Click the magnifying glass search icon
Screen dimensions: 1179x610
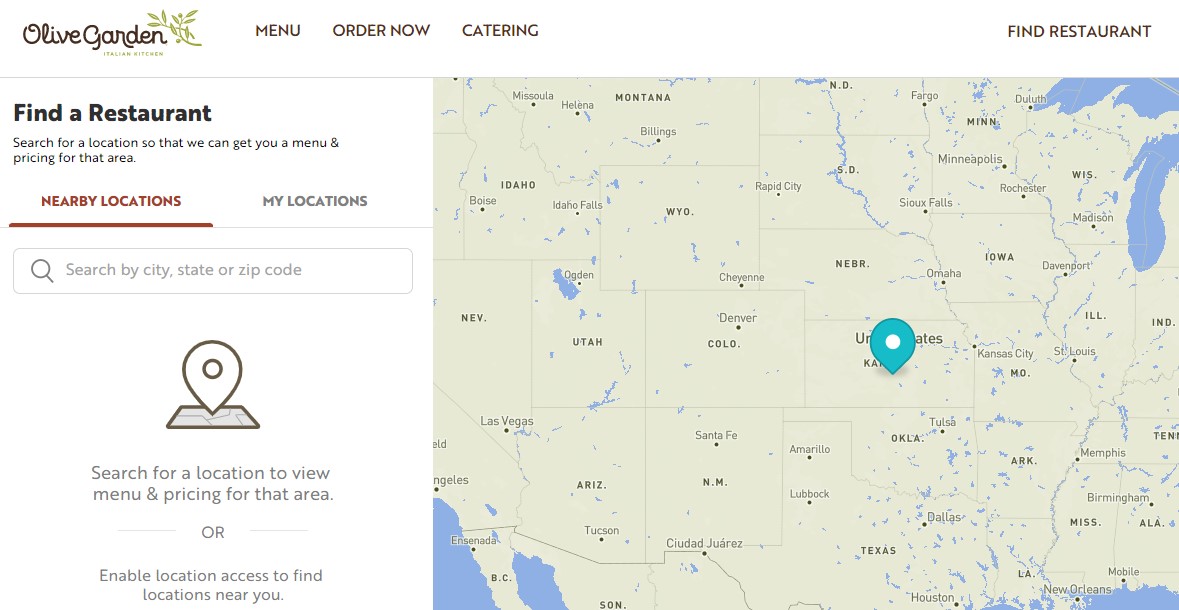click(42, 271)
